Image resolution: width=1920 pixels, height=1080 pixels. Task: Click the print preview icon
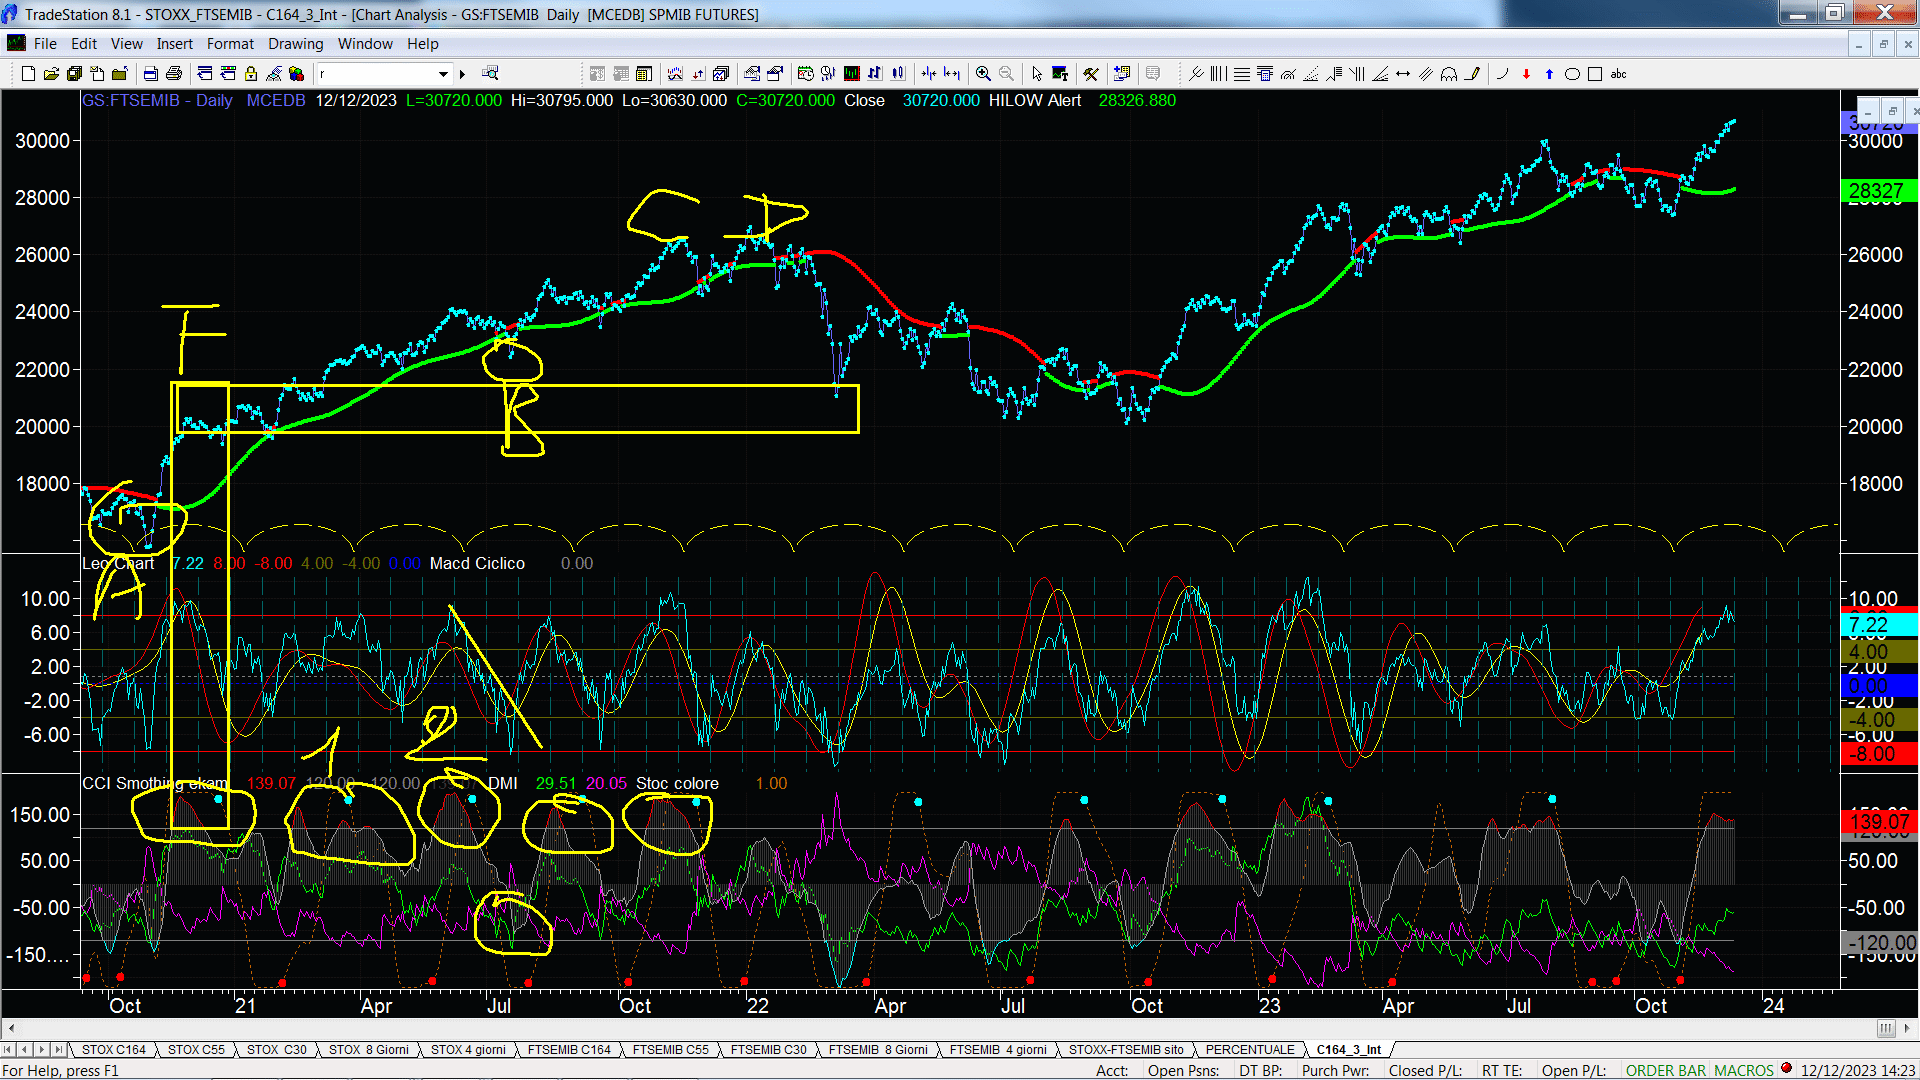pyautogui.click(x=151, y=74)
